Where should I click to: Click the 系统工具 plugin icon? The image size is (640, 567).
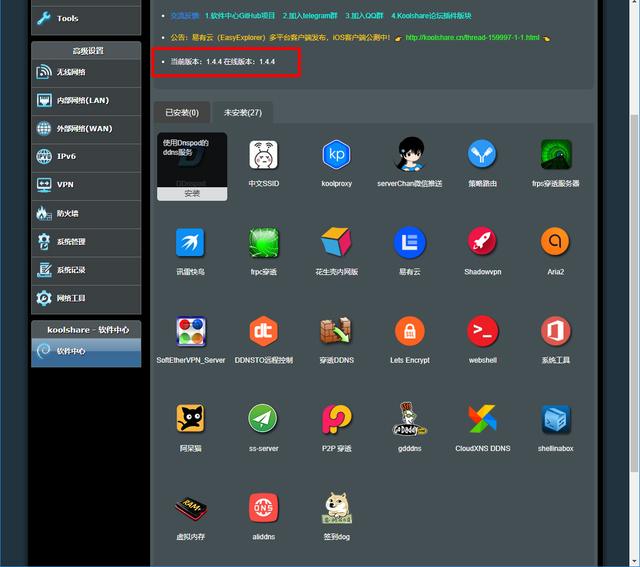click(556, 331)
